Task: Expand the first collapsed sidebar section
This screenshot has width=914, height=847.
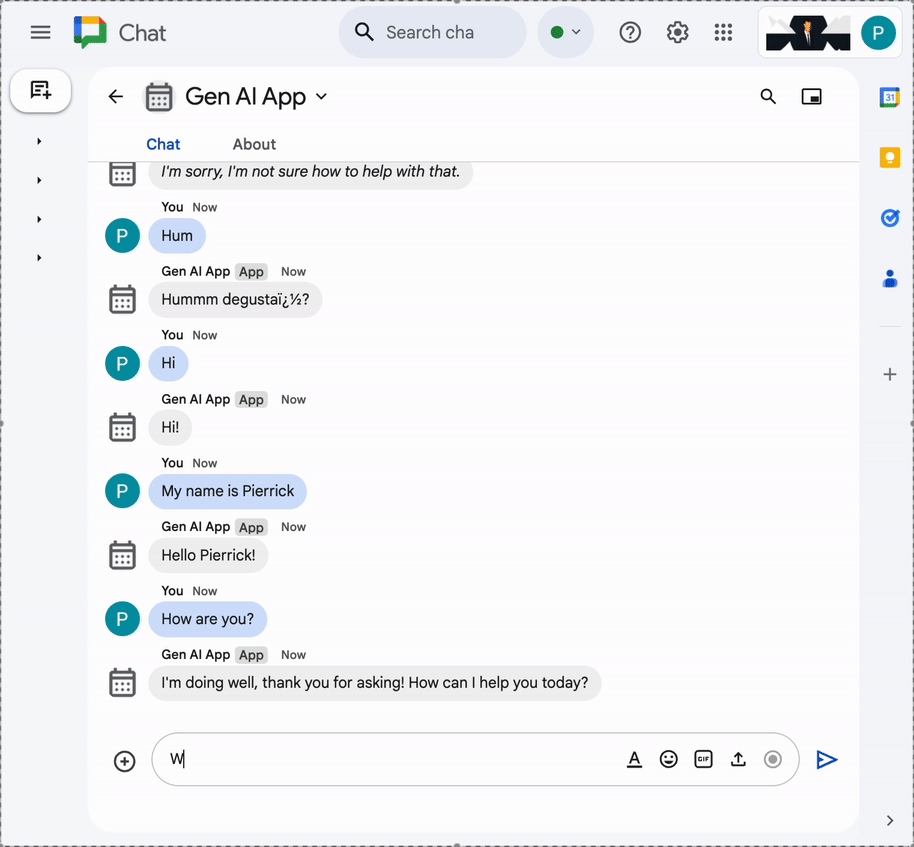Action: click(x=39, y=141)
